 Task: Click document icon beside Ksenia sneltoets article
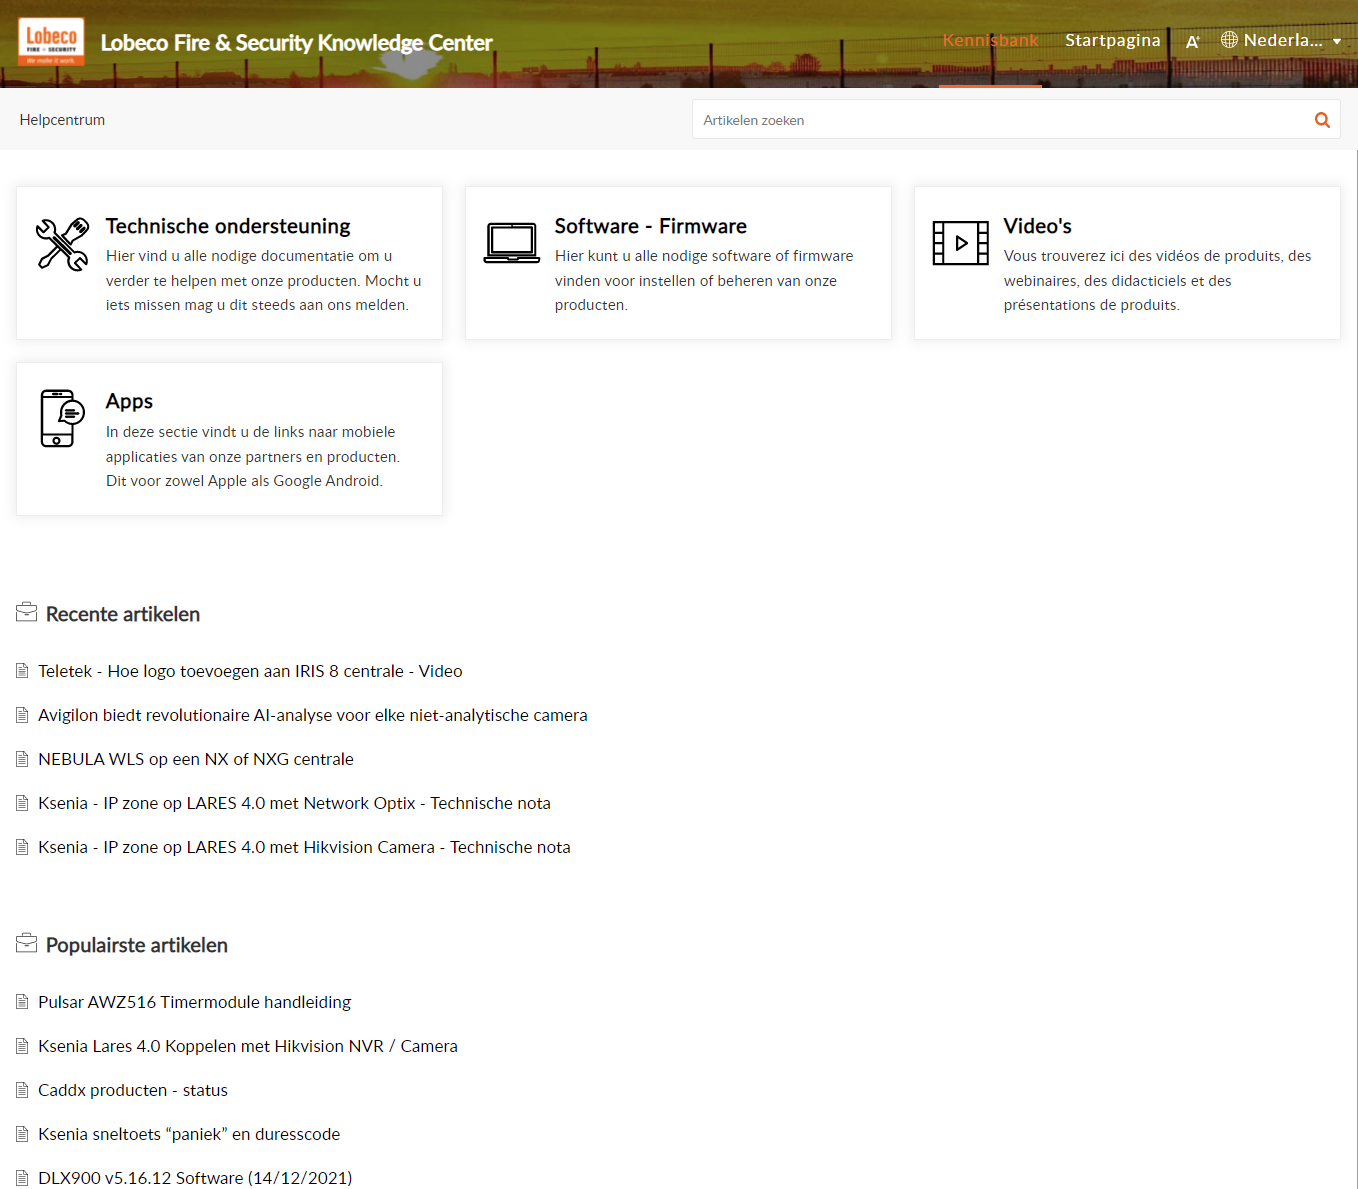coord(22,1134)
